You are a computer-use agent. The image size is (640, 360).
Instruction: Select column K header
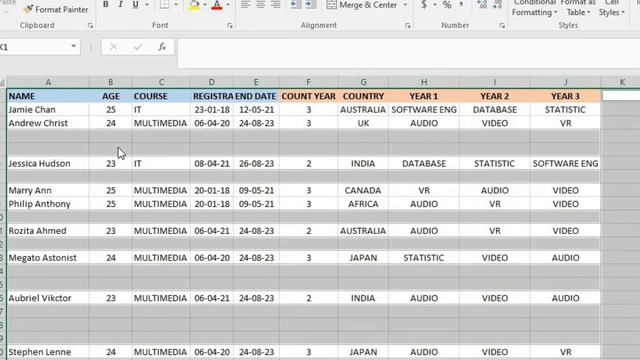point(622,82)
